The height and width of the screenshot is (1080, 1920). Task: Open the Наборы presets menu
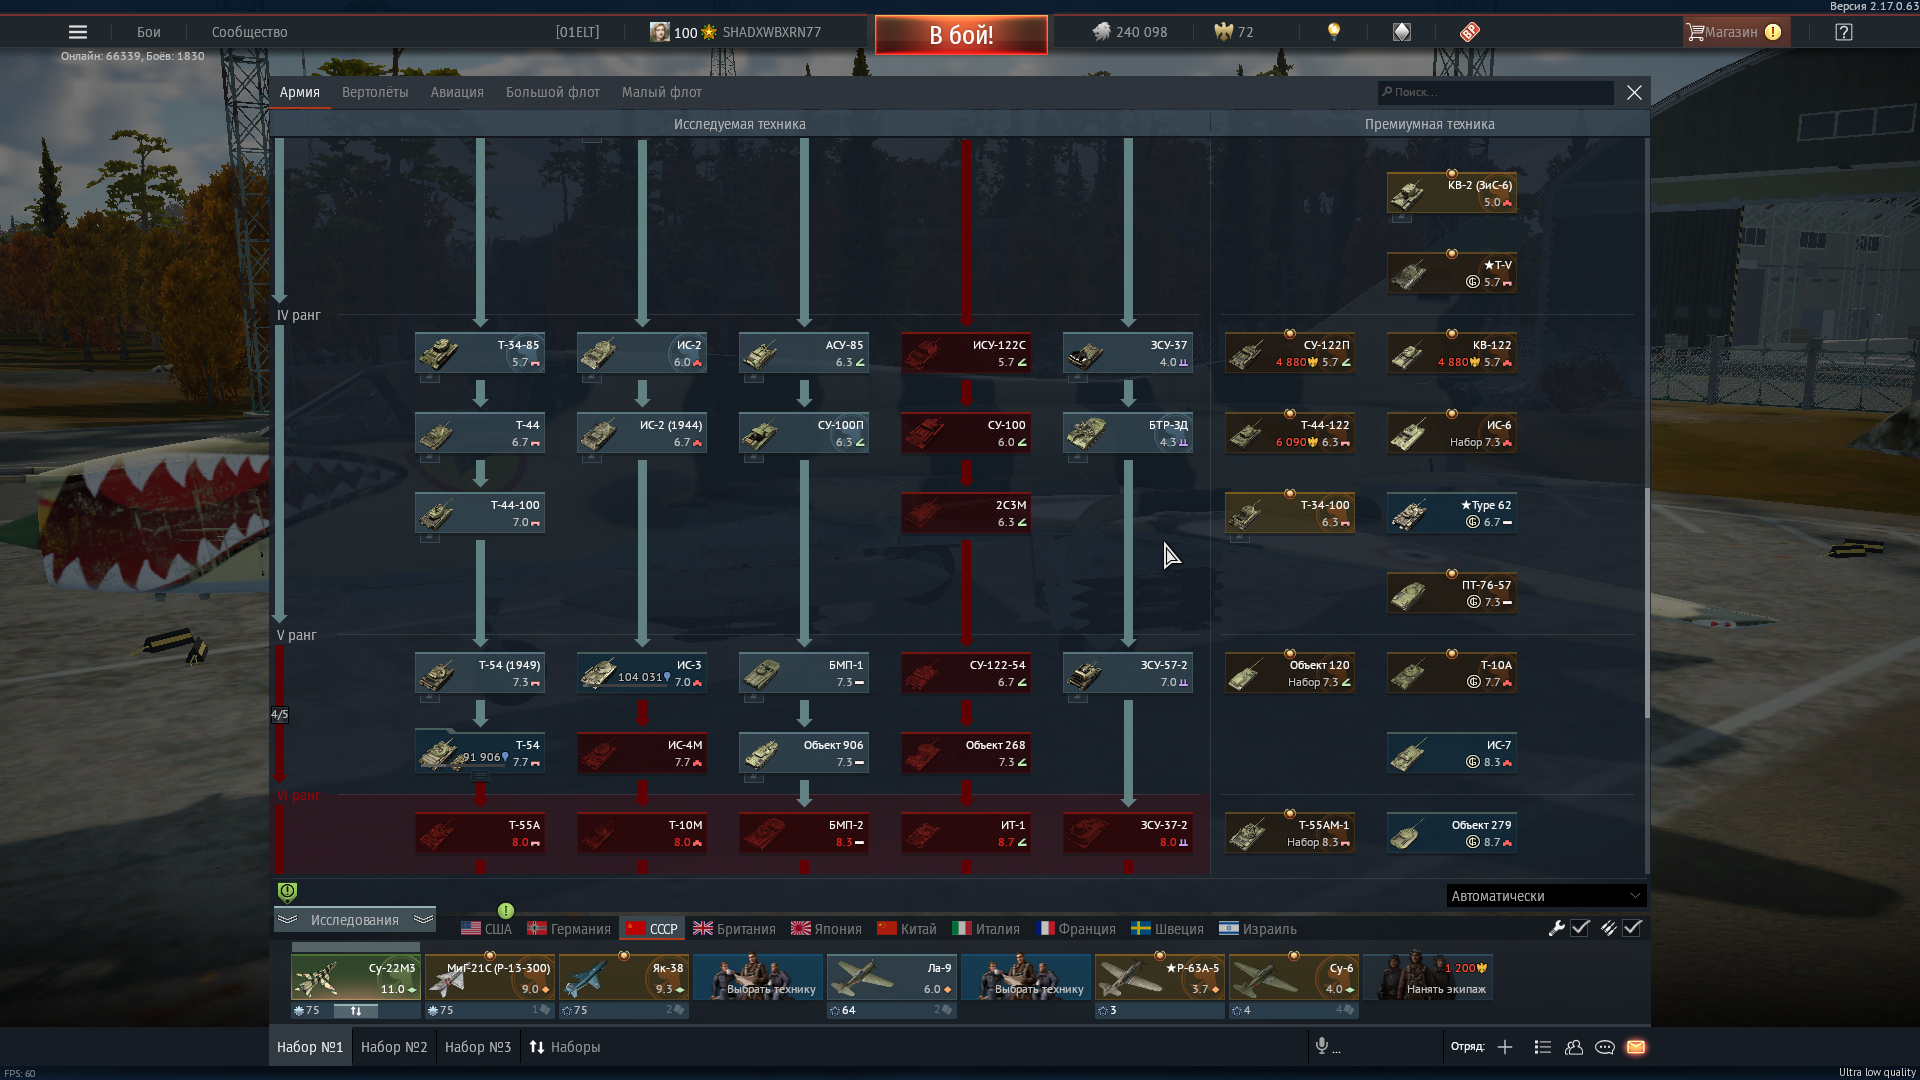(x=565, y=1047)
